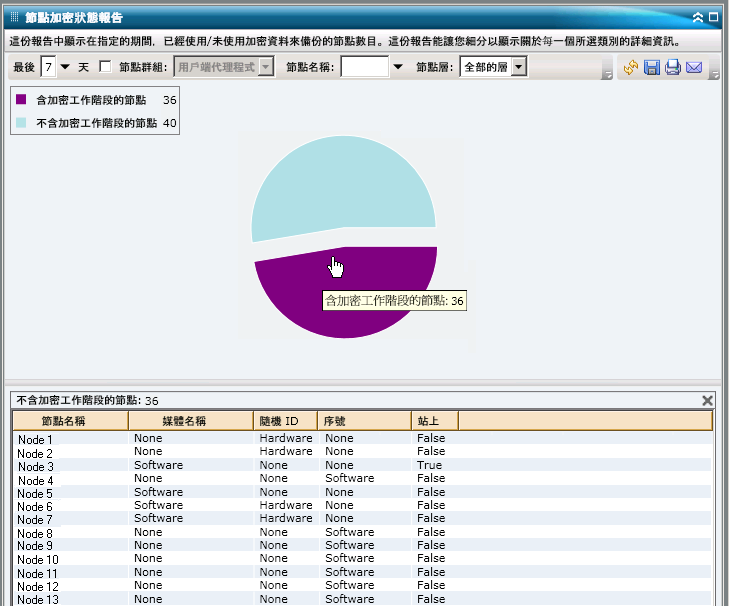Click the email report envelope icon
This screenshot has height=606, width=729.
click(x=694, y=68)
